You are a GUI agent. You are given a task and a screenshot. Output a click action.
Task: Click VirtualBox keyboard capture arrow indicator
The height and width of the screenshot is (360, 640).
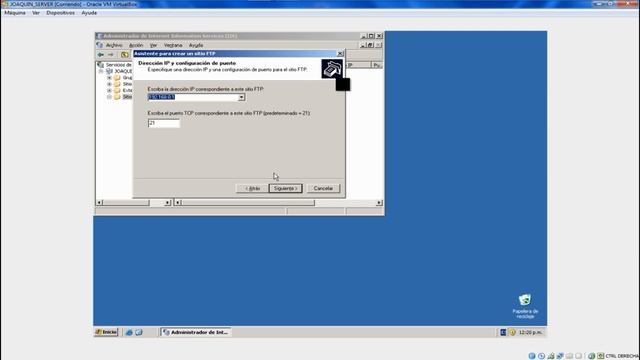point(601,356)
